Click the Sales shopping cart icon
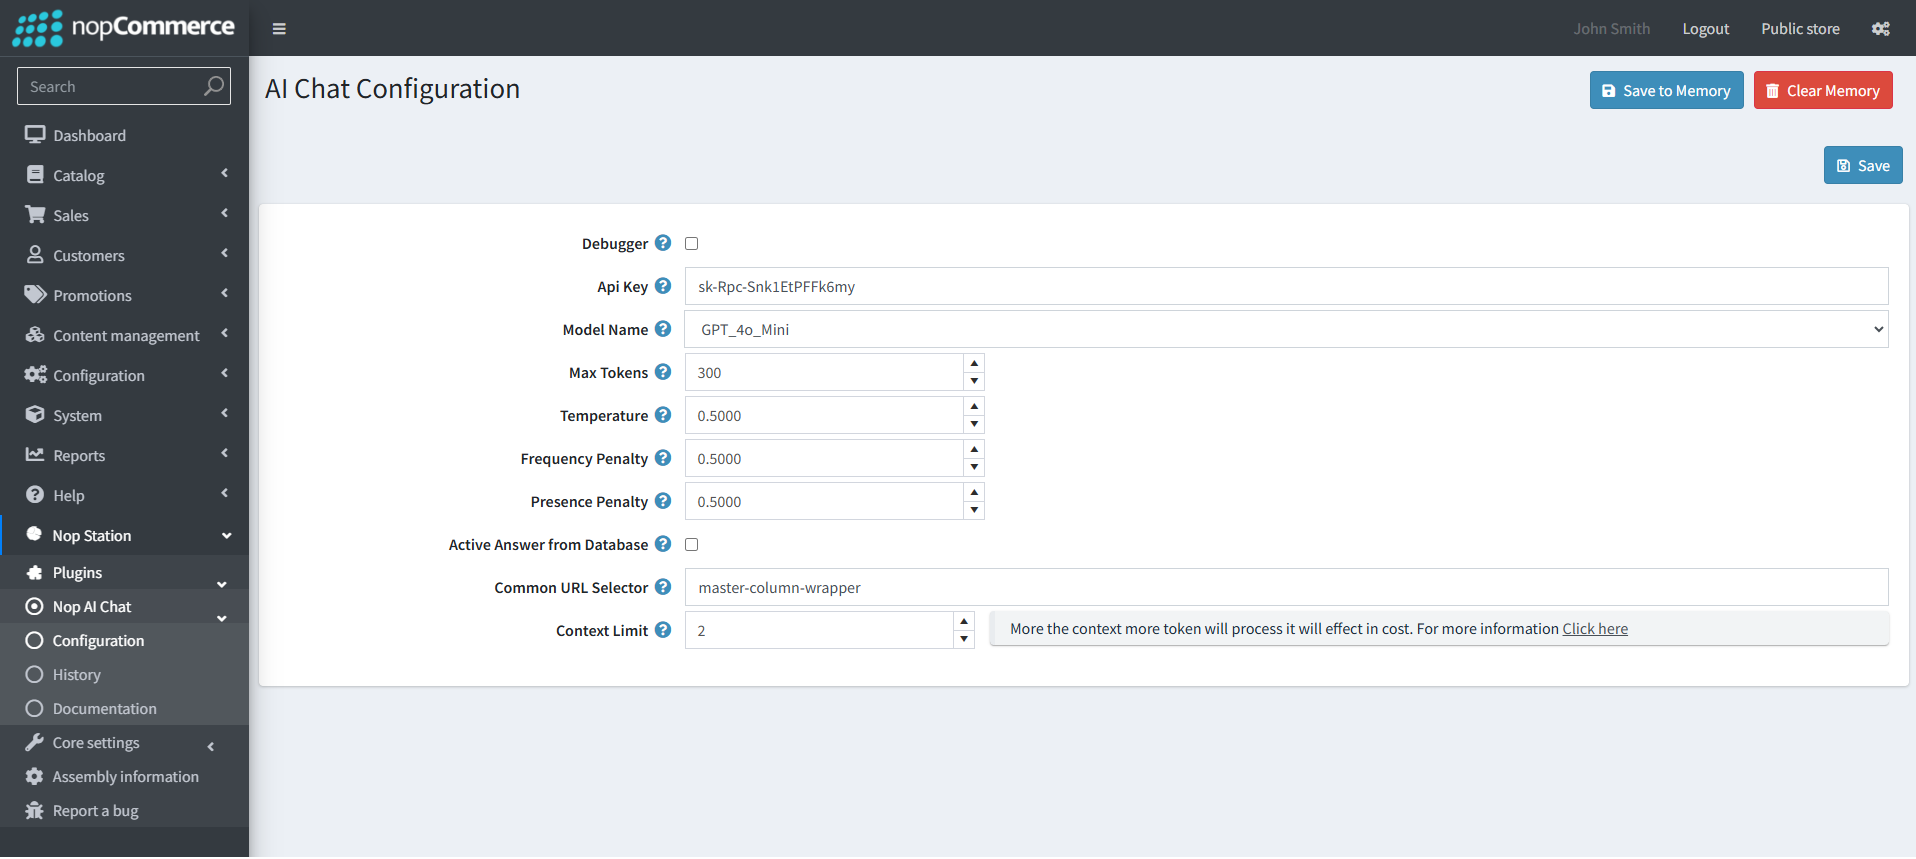Screen dimensions: 1916x859 coord(35,215)
